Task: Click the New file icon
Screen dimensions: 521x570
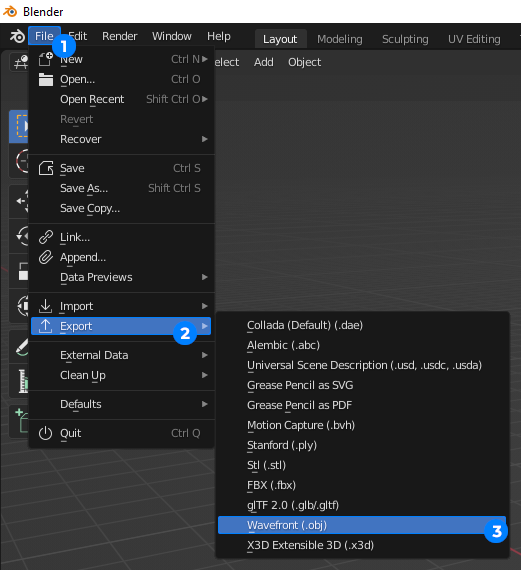Action: pyautogui.click(x=46, y=59)
